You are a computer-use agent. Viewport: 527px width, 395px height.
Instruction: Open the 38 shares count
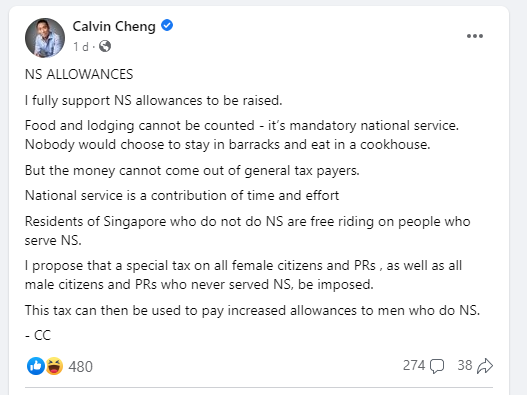465,365
